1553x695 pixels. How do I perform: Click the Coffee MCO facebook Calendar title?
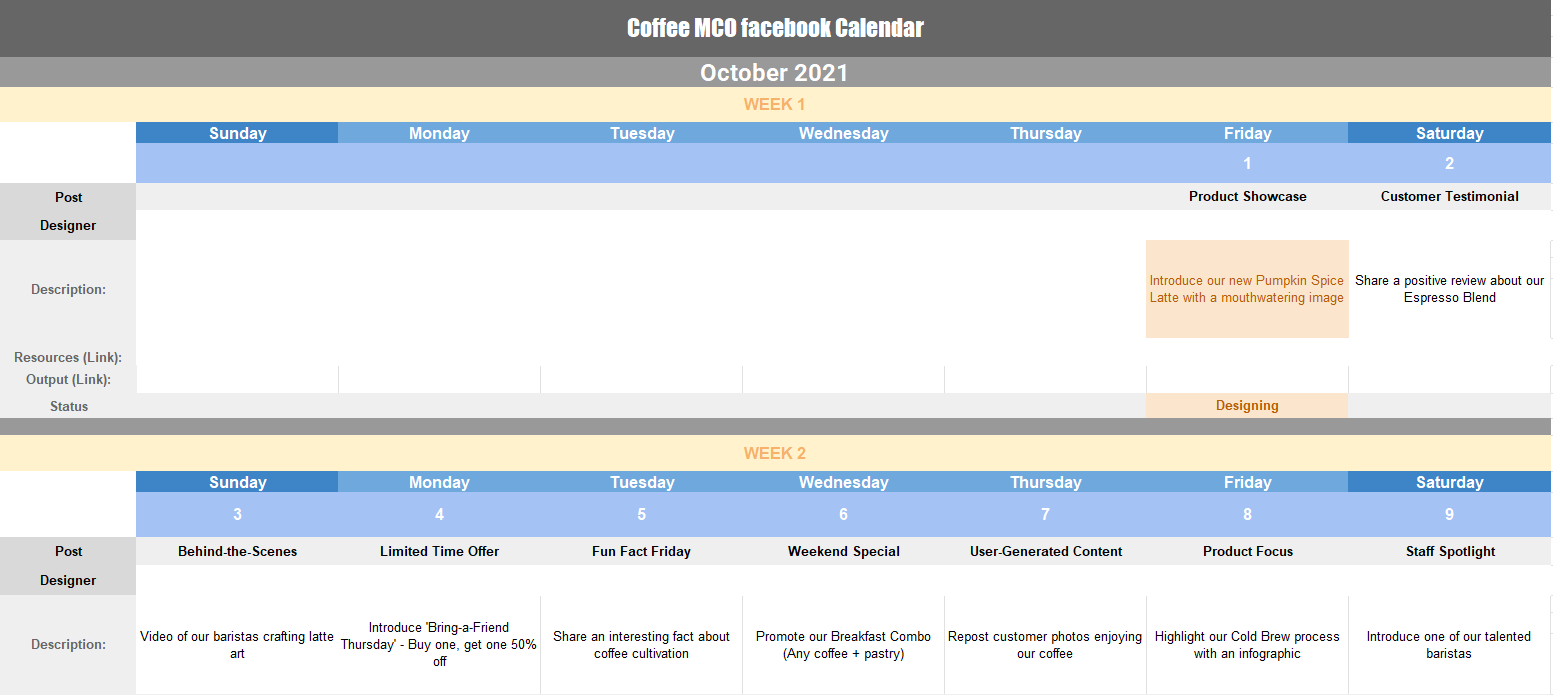pyautogui.click(x=775, y=28)
